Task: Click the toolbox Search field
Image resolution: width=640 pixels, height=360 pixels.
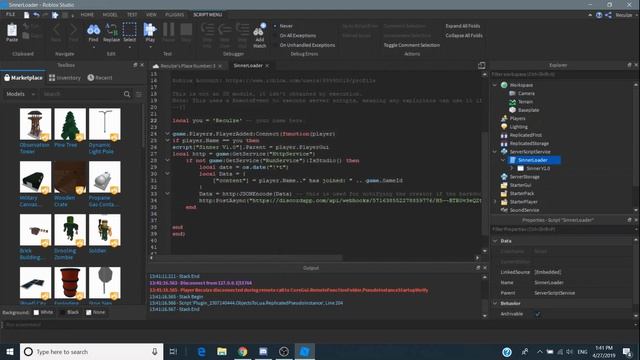Action: coord(81,94)
